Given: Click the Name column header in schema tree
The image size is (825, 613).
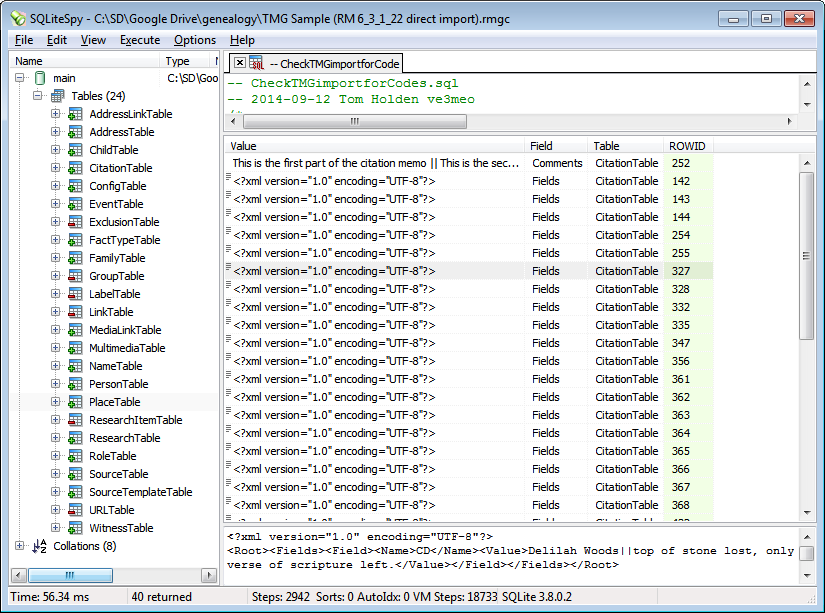Looking at the screenshot, I should tap(86, 61).
